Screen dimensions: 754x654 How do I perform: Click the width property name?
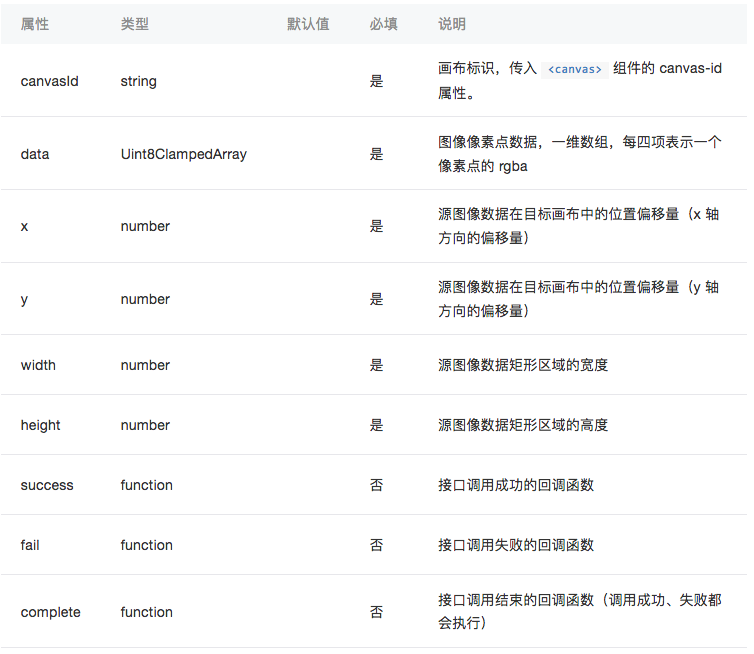click(x=38, y=365)
